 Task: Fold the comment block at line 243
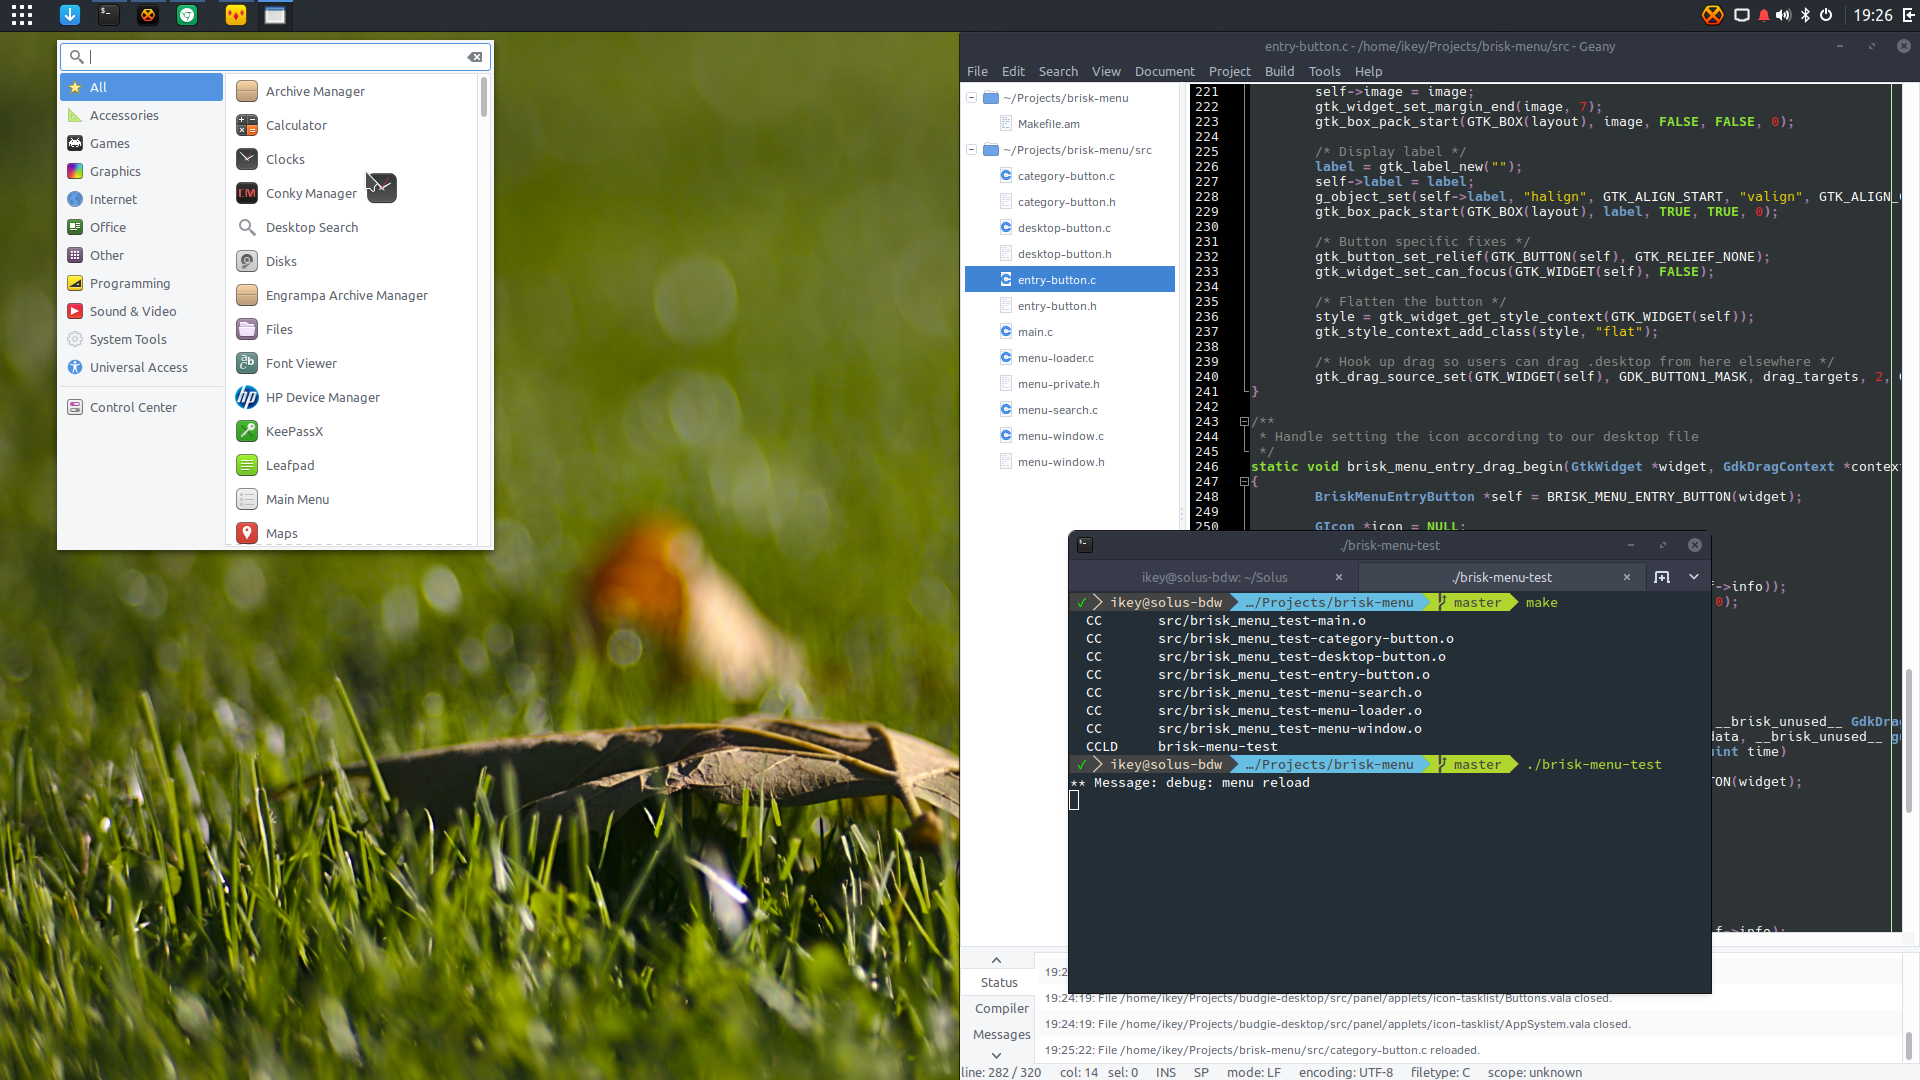click(1244, 422)
